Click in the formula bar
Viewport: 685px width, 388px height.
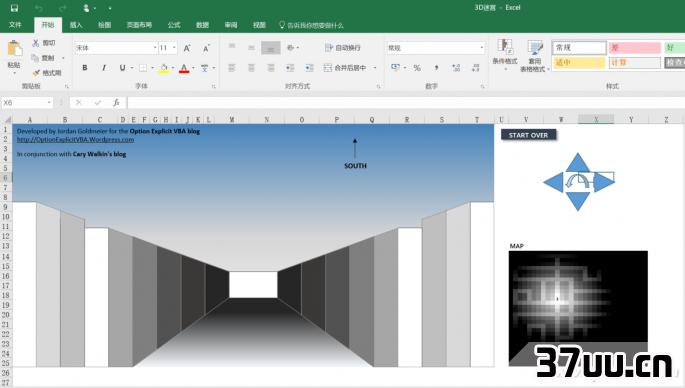pos(405,103)
